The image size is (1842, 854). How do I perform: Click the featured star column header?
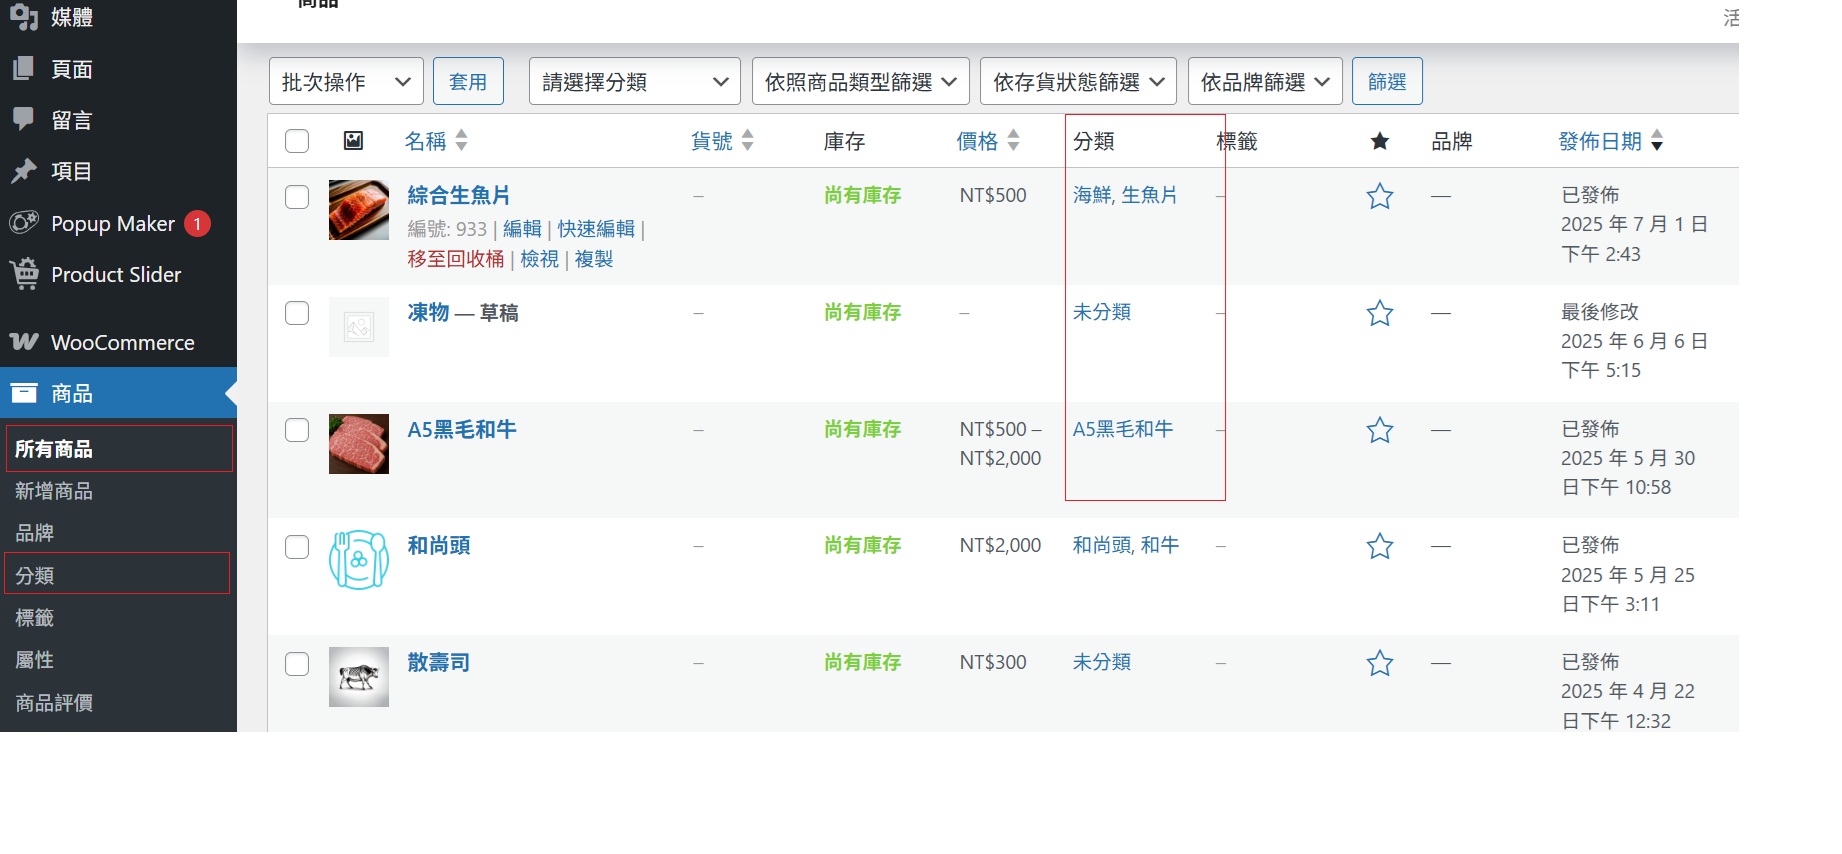[1380, 141]
